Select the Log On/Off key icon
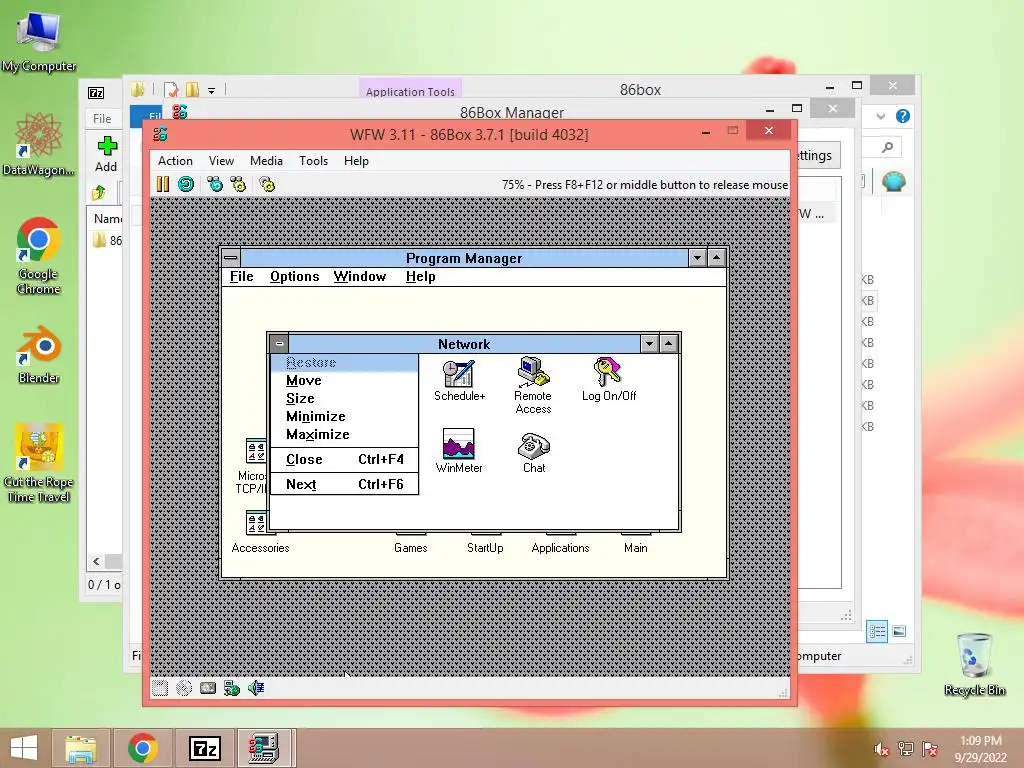 pyautogui.click(x=609, y=380)
